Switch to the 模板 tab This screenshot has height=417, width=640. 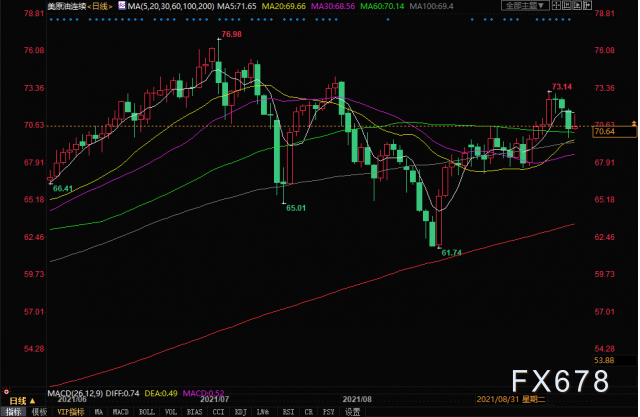(x=39, y=412)
